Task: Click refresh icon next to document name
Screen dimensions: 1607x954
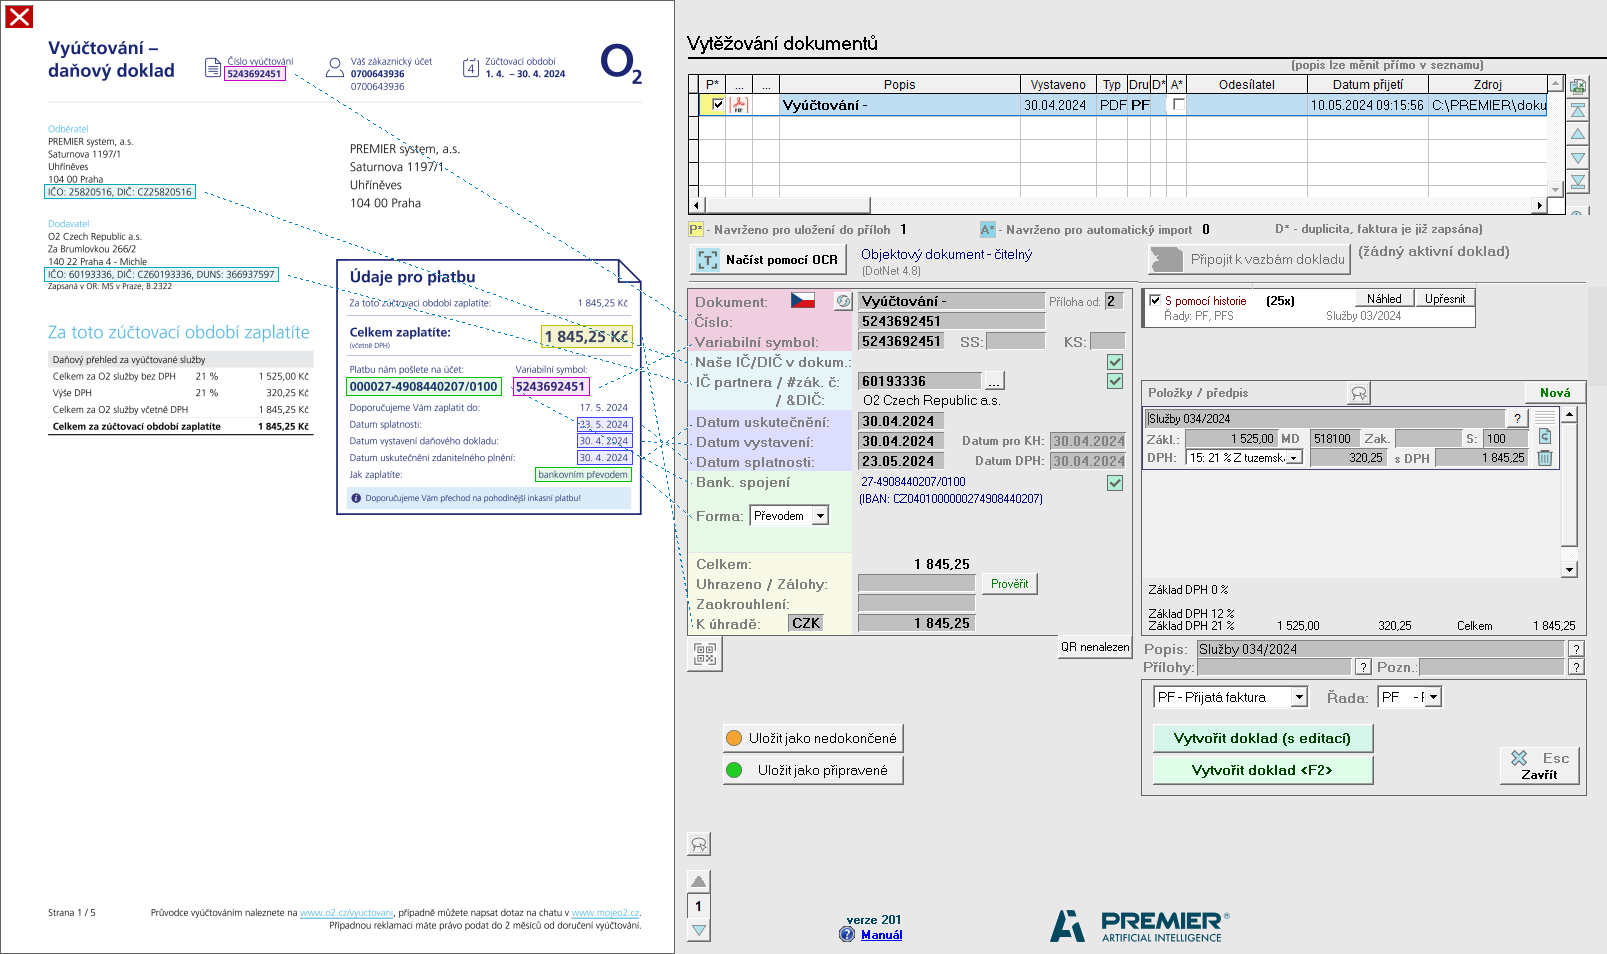Action: pos(843,301)
